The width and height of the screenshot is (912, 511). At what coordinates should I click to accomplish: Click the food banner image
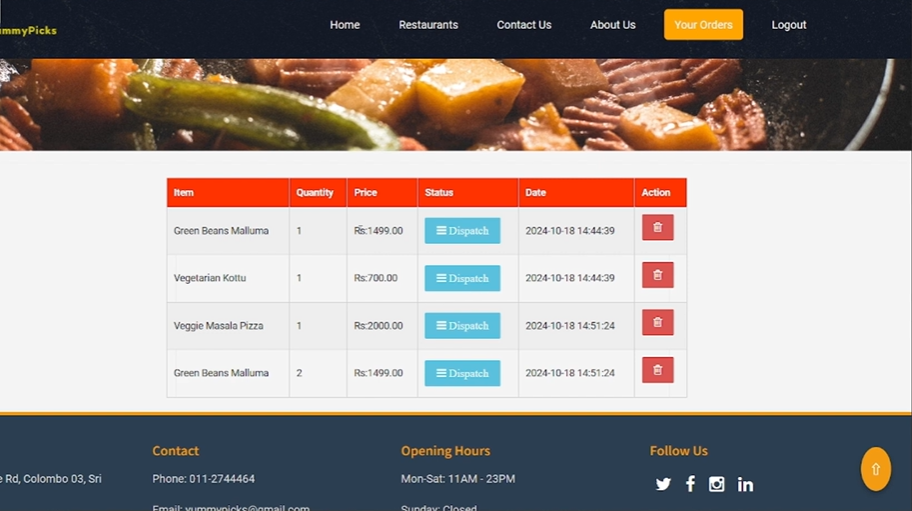point(456,105)
